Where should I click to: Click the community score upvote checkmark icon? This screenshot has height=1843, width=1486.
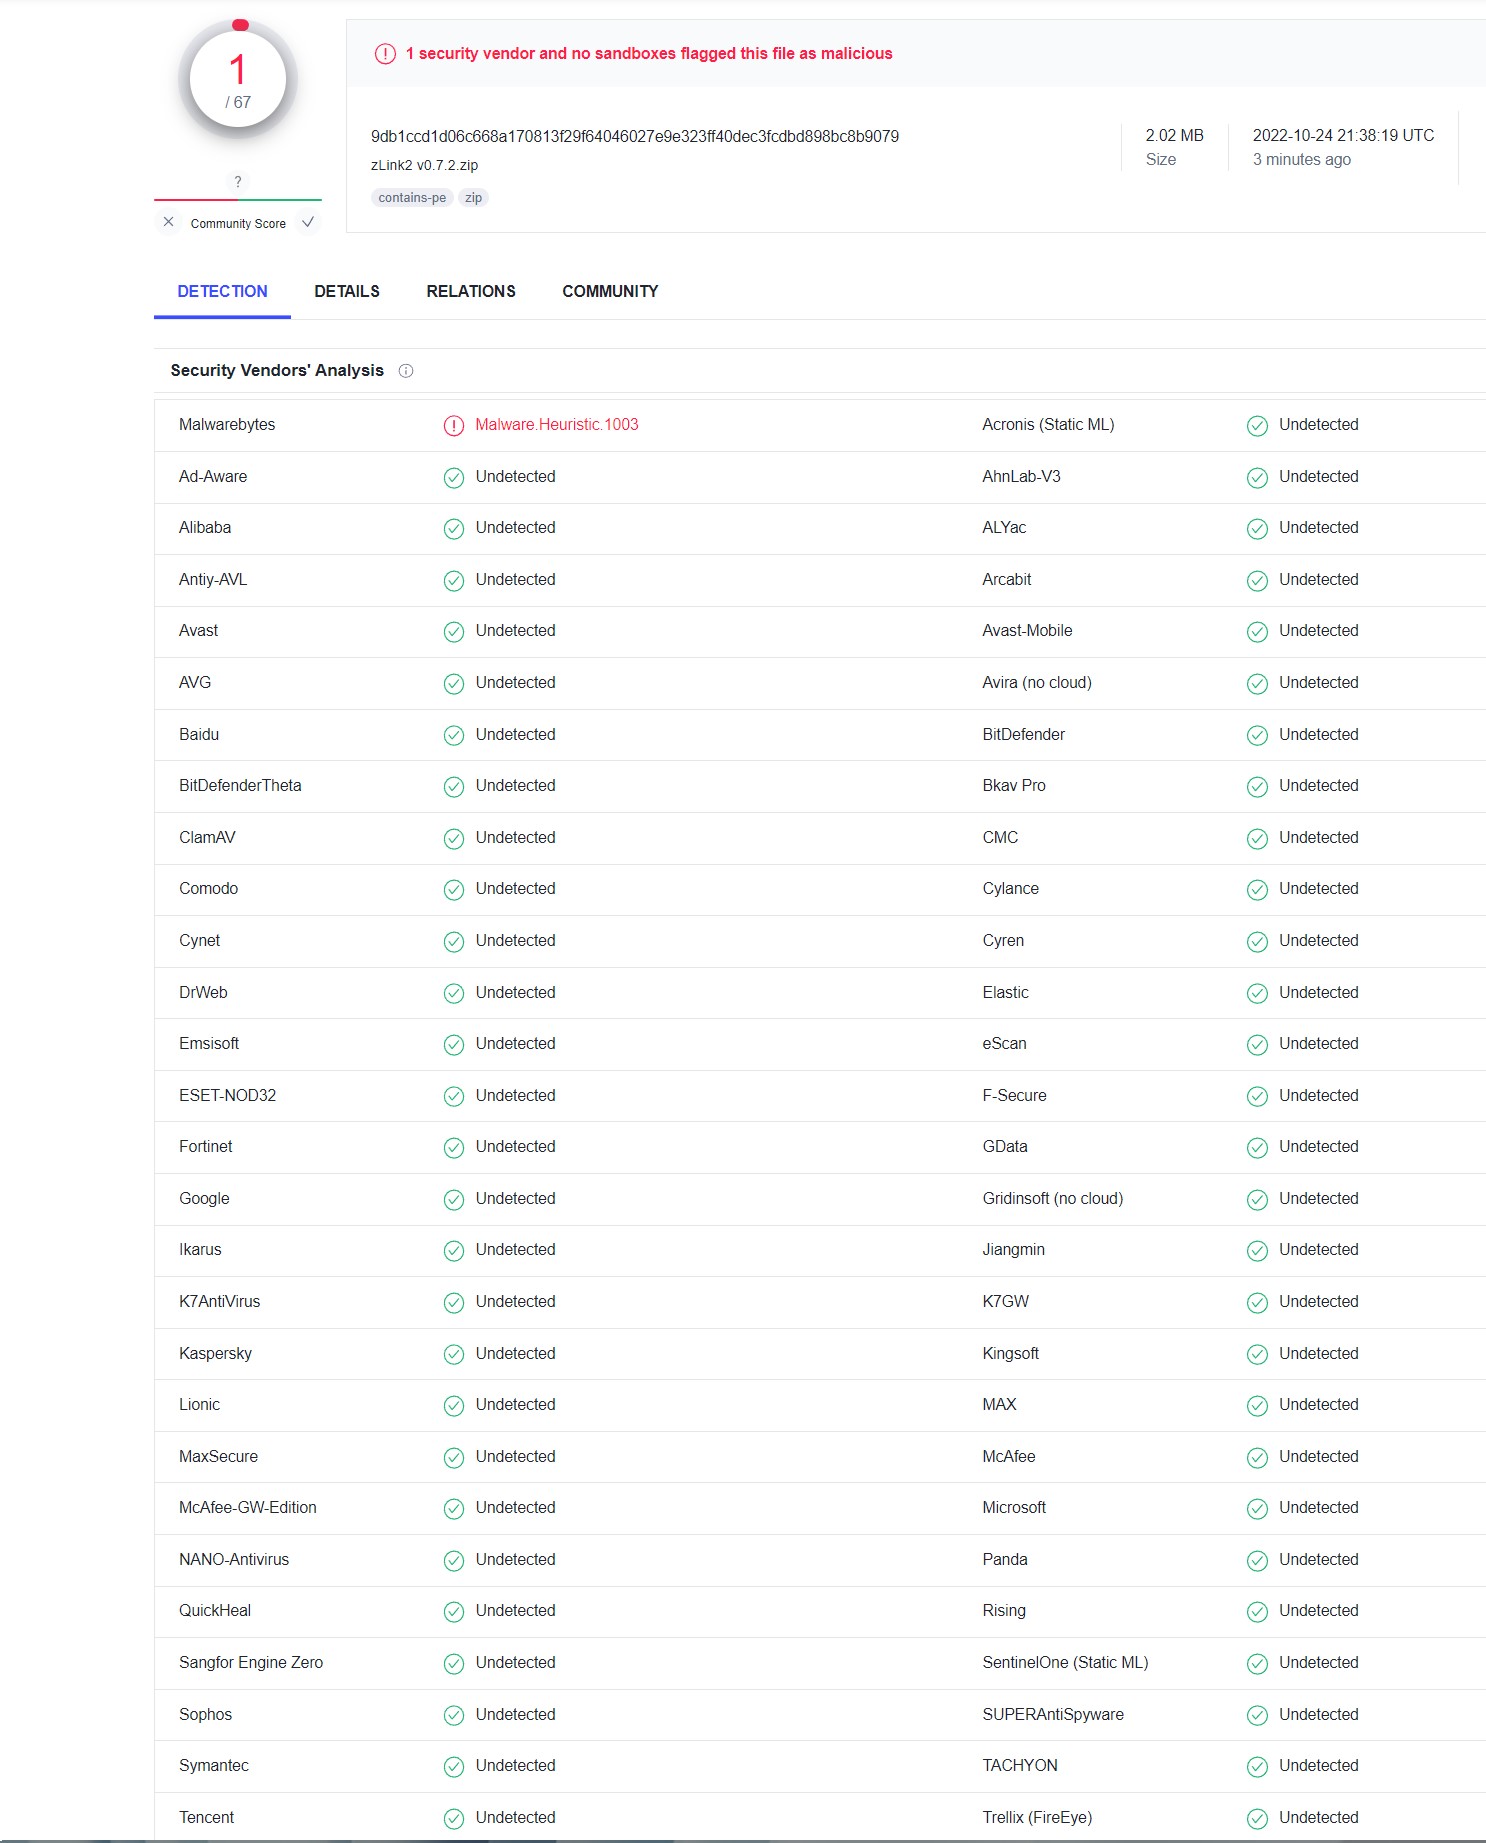[x=308, y=222]
